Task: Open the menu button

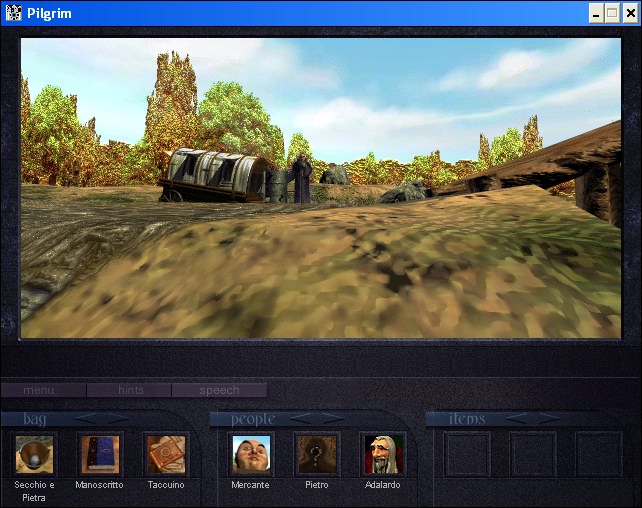Action: [43, 390]
